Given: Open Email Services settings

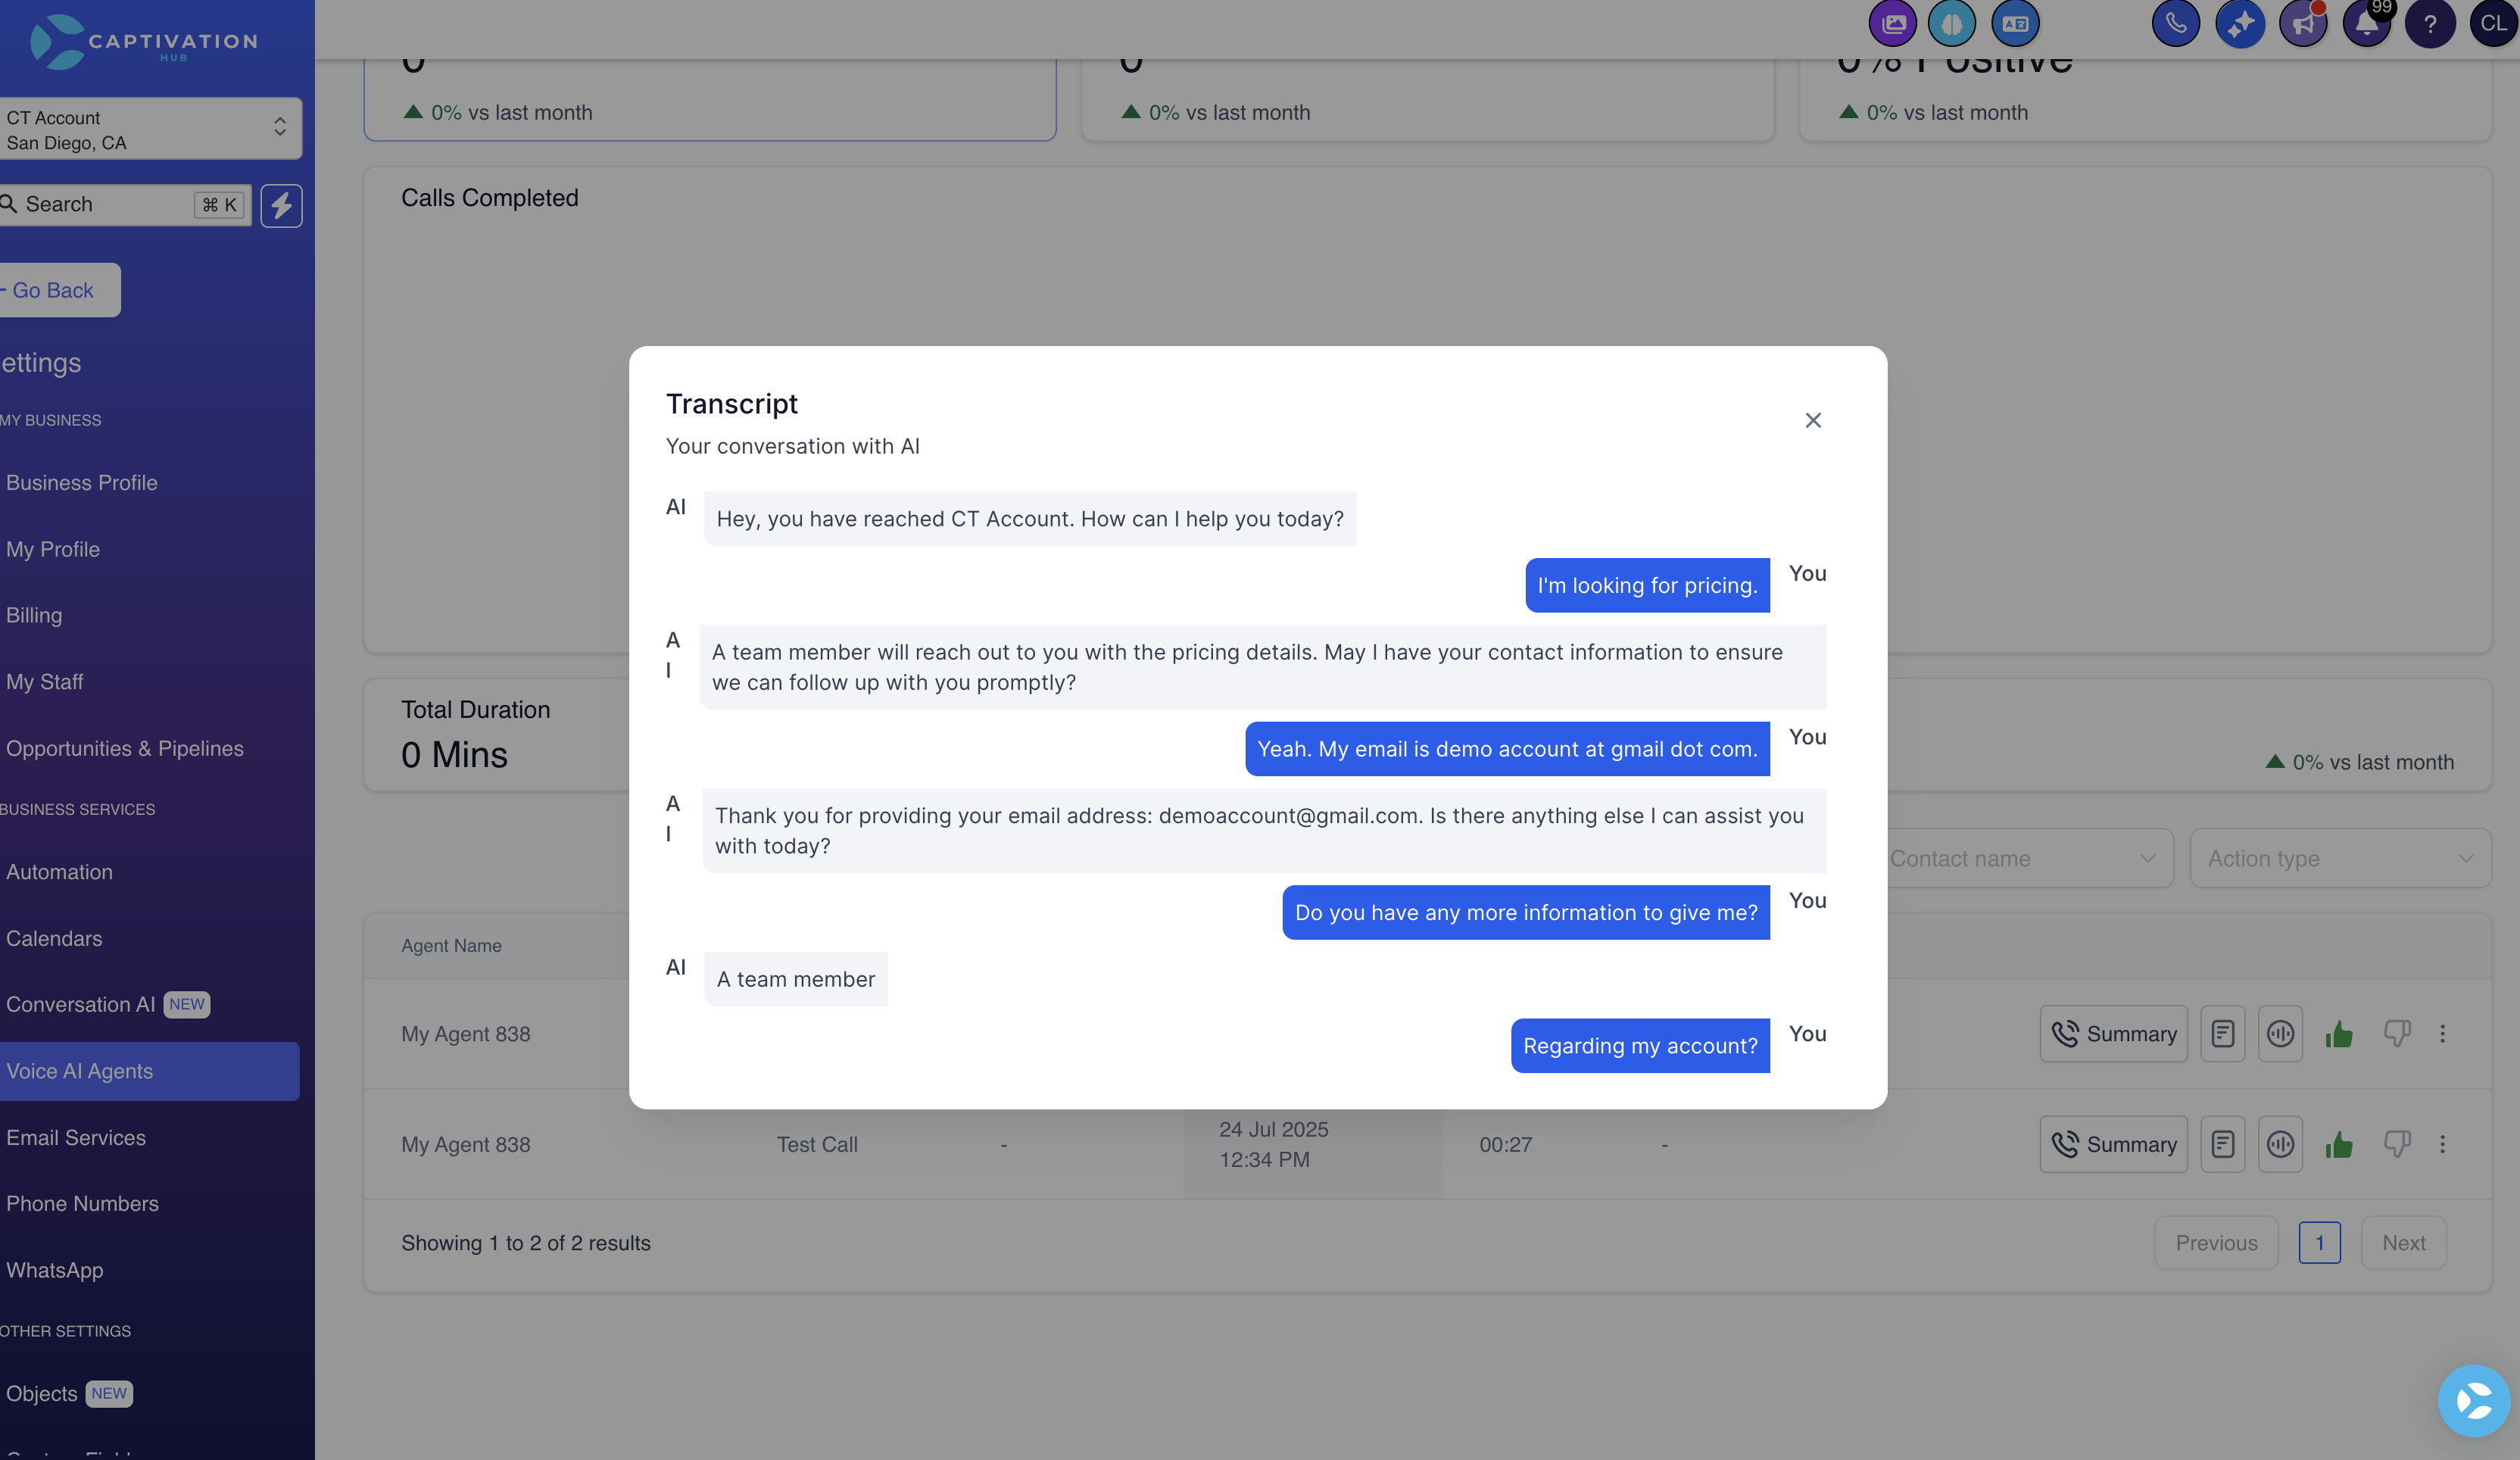Looking at the screenshot, I should [x=76, y=1138].
